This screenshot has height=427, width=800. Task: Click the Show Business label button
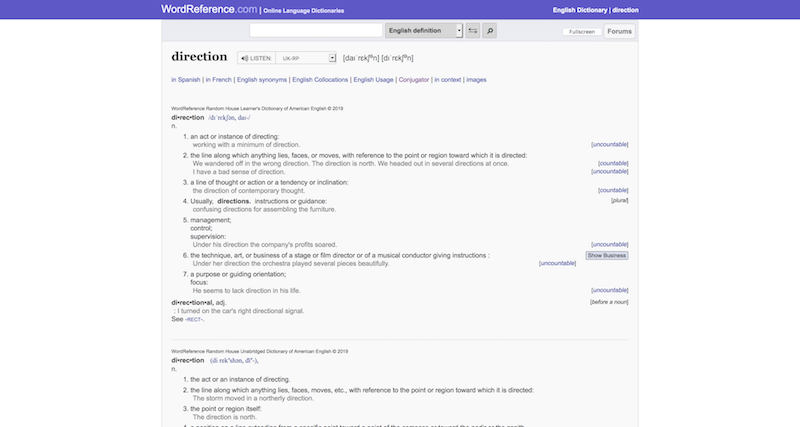click(607, 255)
